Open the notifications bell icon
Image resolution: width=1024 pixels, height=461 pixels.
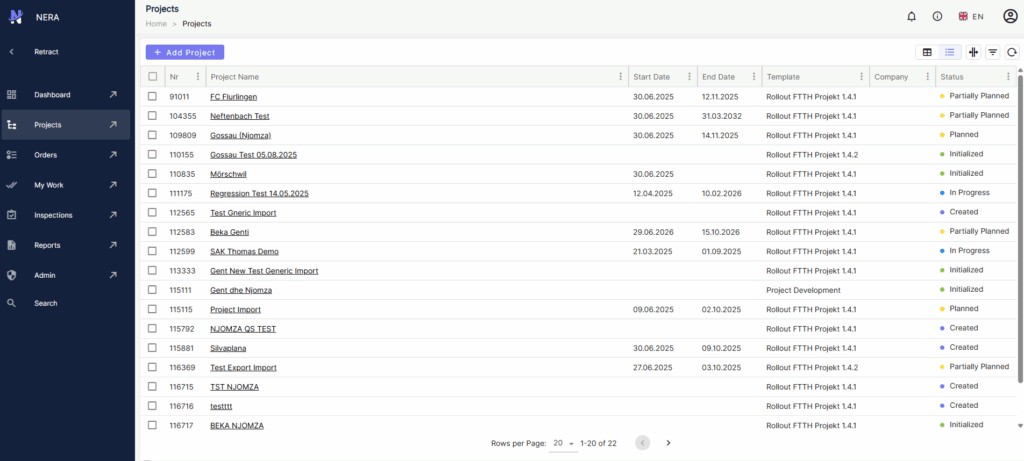[x=912, y=17]
